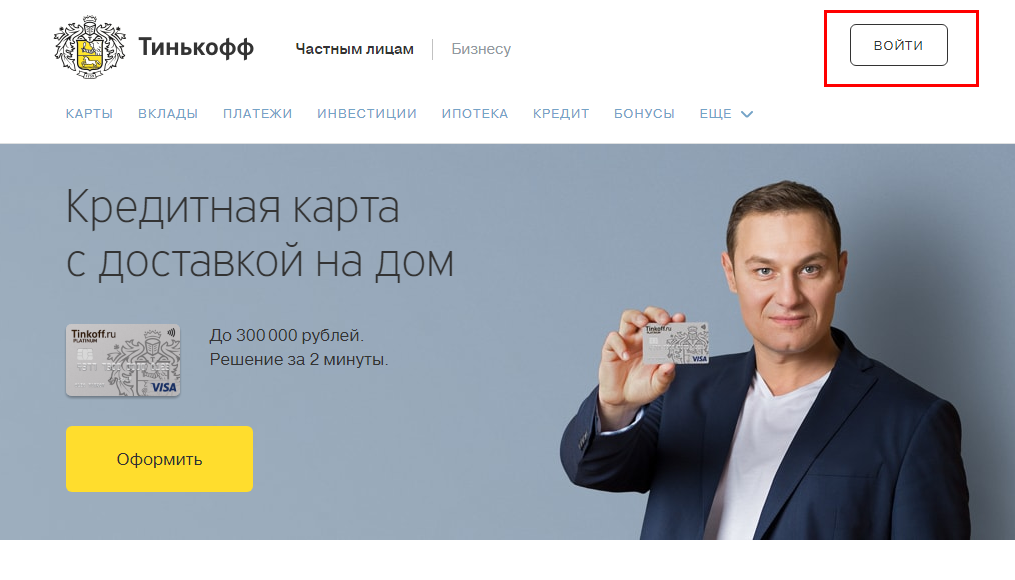Image resolution: width=1015 pixels, height=580 pixels.
Task: Click the yellow Оформить button
Action: [159, 459]
